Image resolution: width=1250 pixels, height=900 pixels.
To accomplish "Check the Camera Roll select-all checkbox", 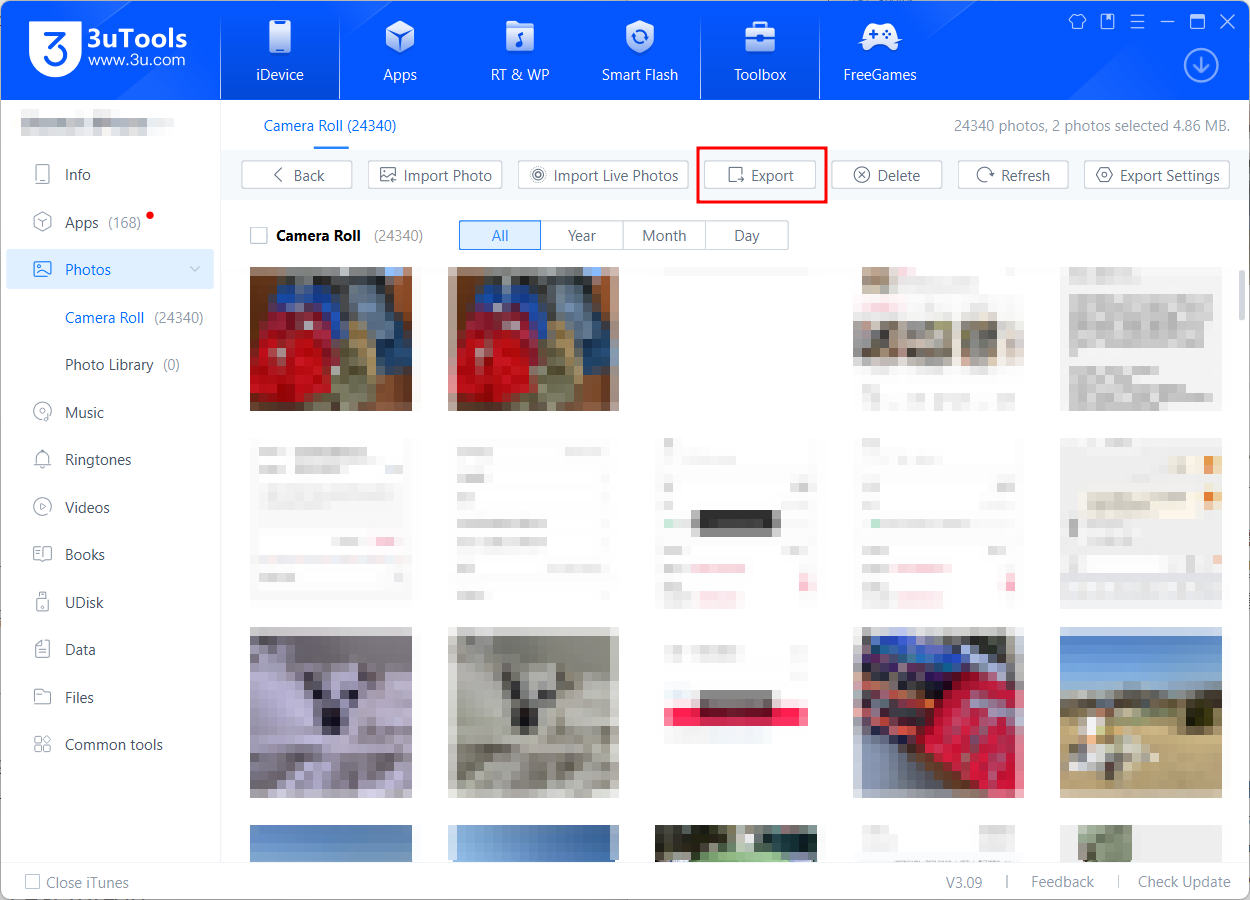I will pos(259,235).
